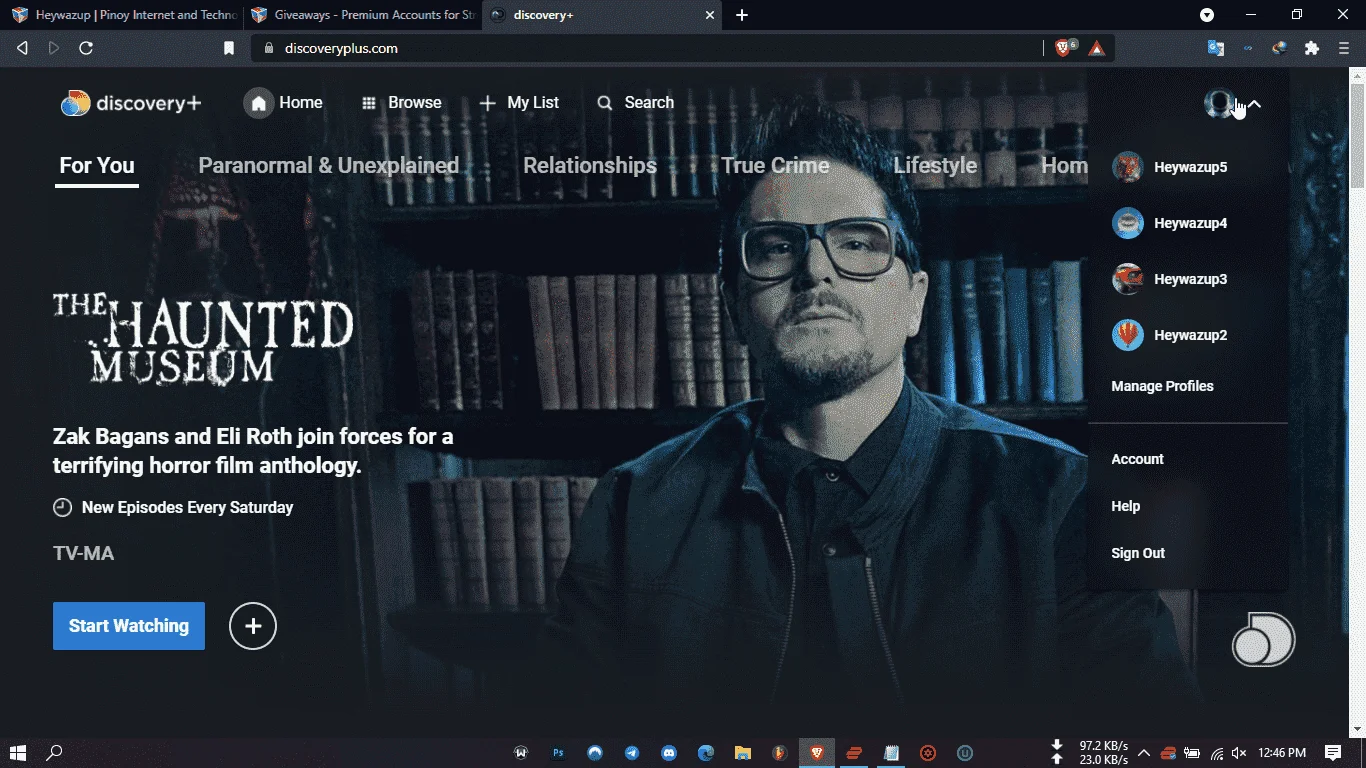Add The Haunted Museum to My List
1366x768 pixels.
tap(253, 626)
